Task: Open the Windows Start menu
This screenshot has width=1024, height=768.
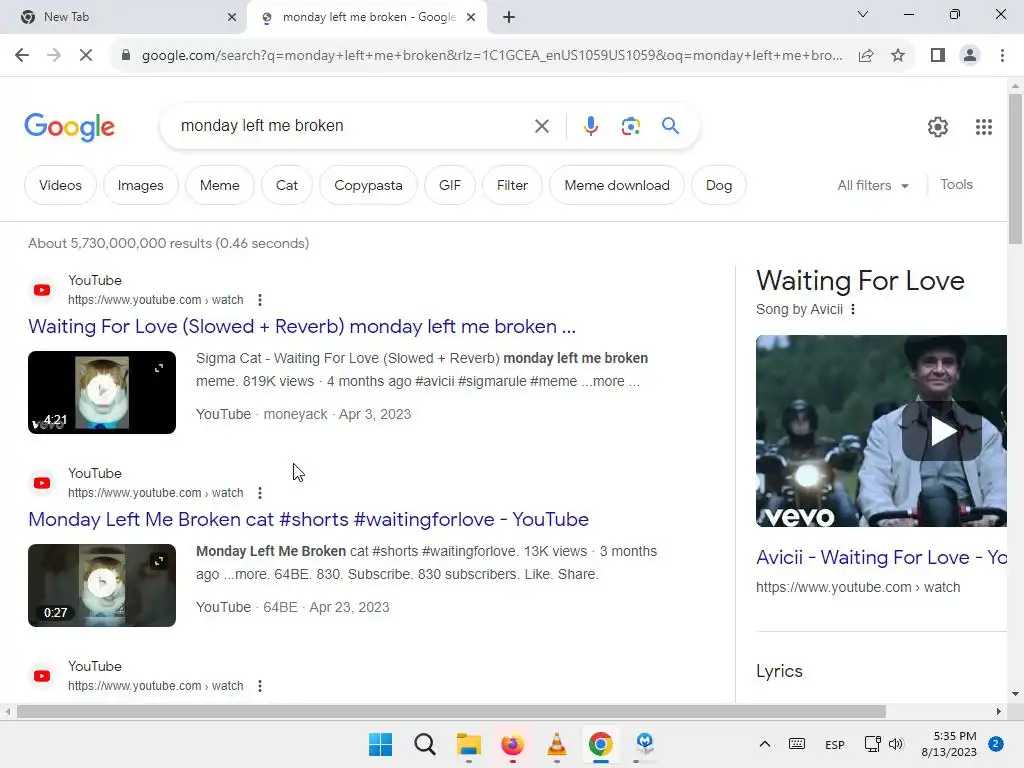Action: point(381,744)
